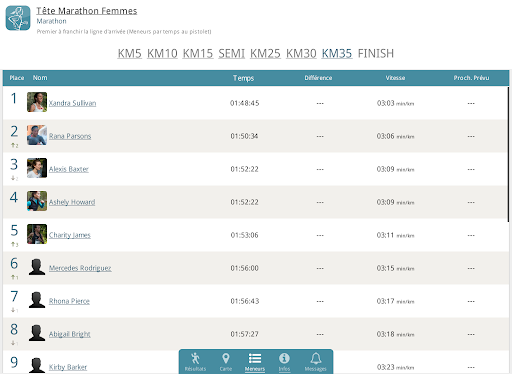Screen dimensions: 512x374
Task: Click the time 01:56:00
Action: coord(244,268)
